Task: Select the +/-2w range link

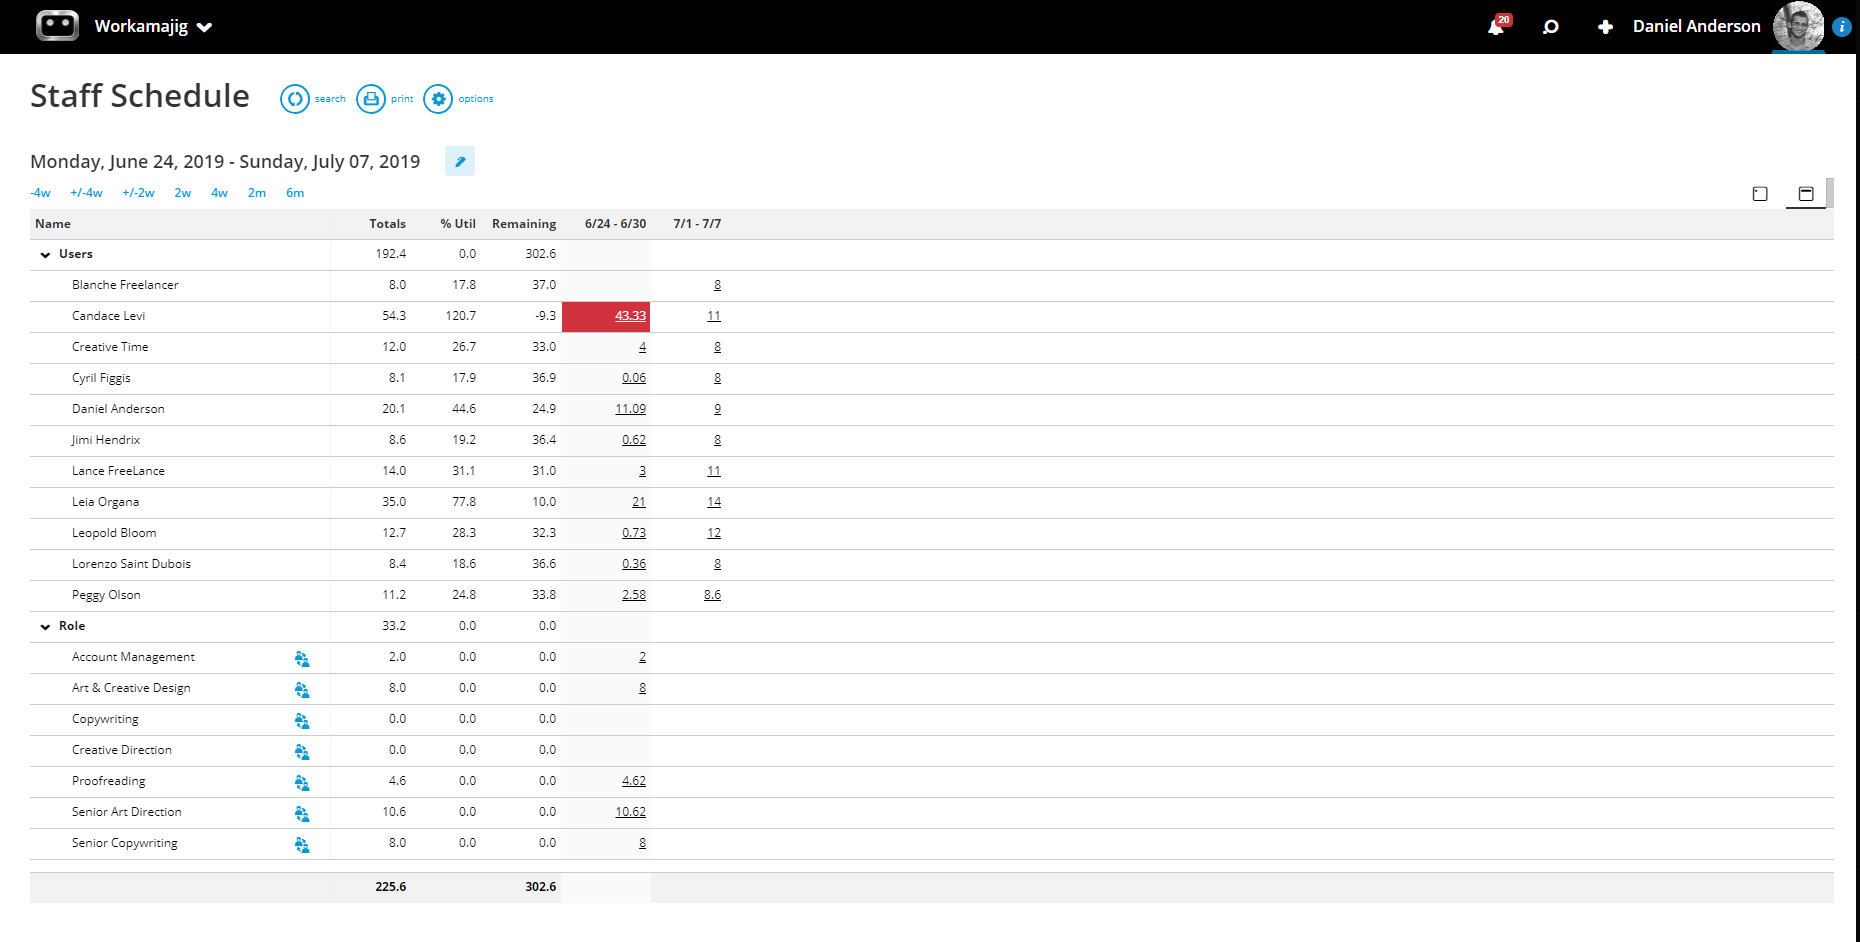Action: pos(138,193)
